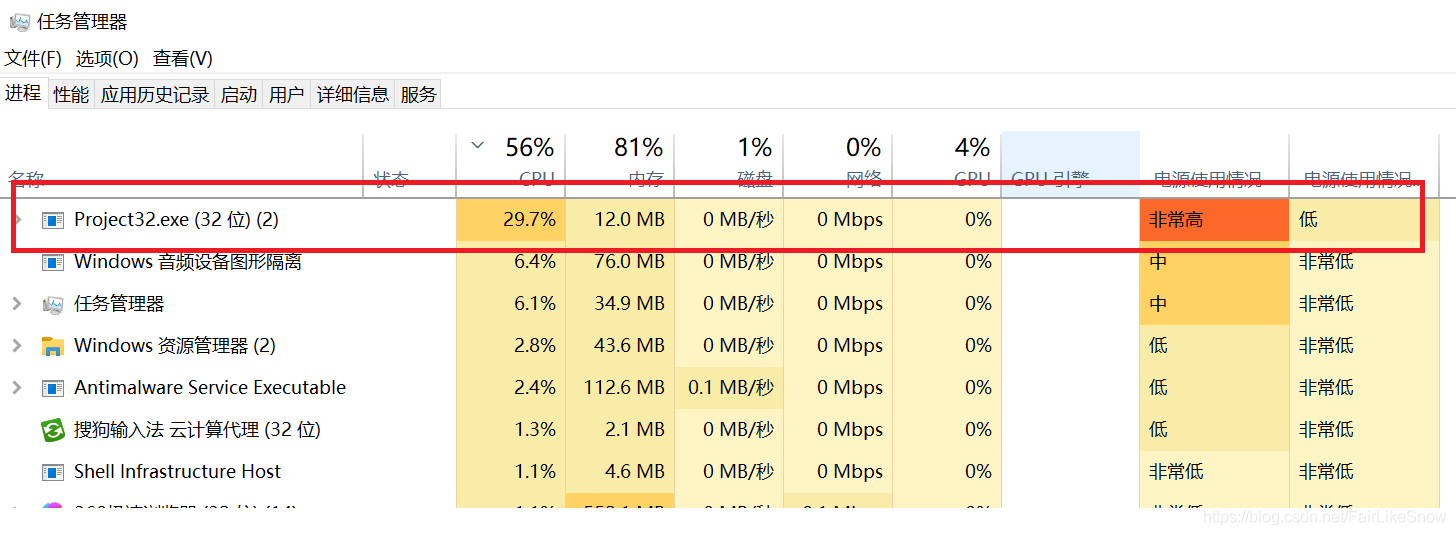The height and width of the screenshot is (535, 1456).
Task: Switch to the 启动 tab
Action: [x=239, y=95]
